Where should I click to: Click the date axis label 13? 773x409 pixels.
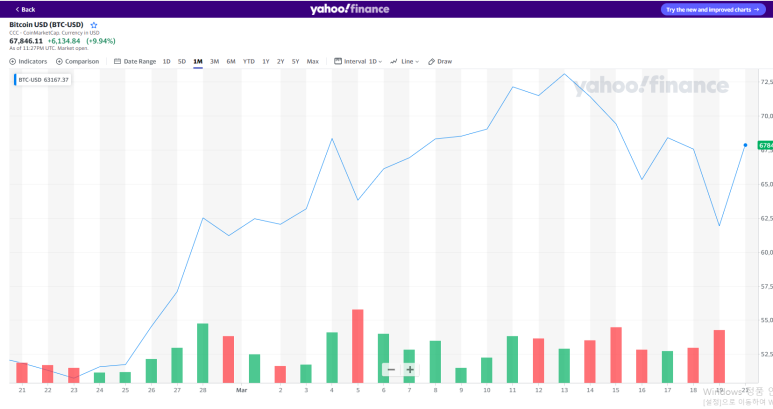pos(564,390)
